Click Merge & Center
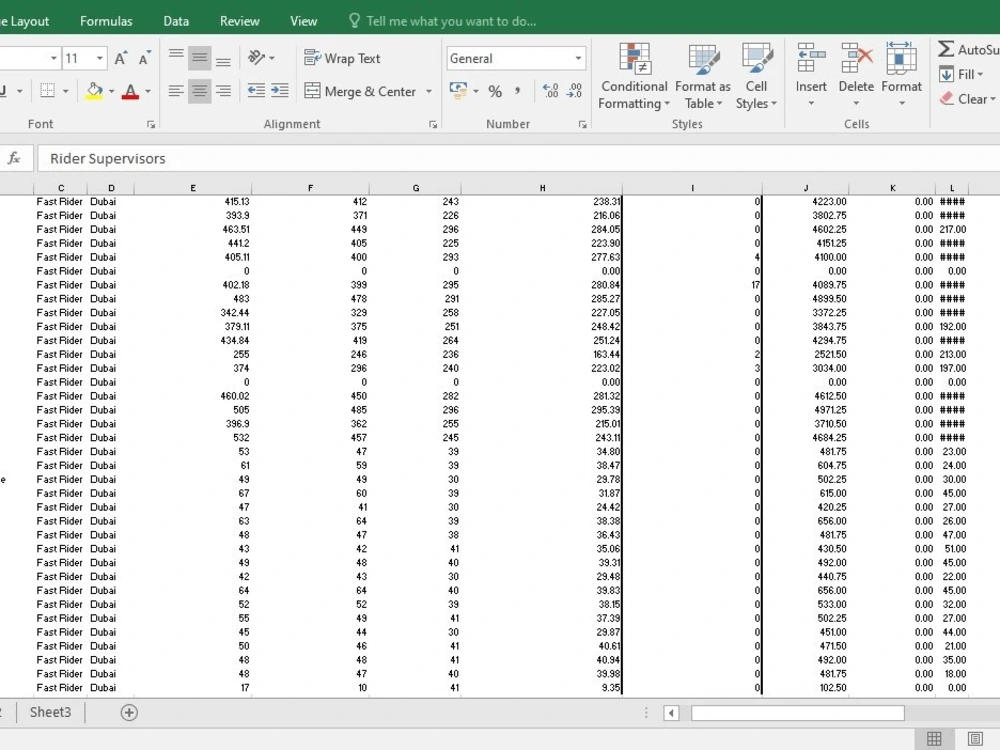The height and width of the screenshot is (750, 1000). point(360,91)
